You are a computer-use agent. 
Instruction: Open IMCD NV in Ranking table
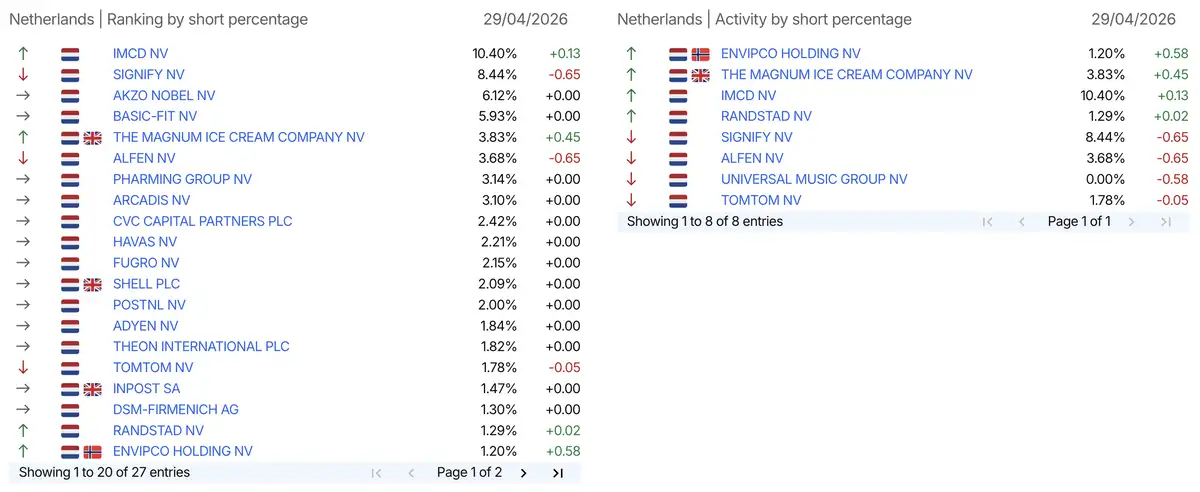[140, 54]
